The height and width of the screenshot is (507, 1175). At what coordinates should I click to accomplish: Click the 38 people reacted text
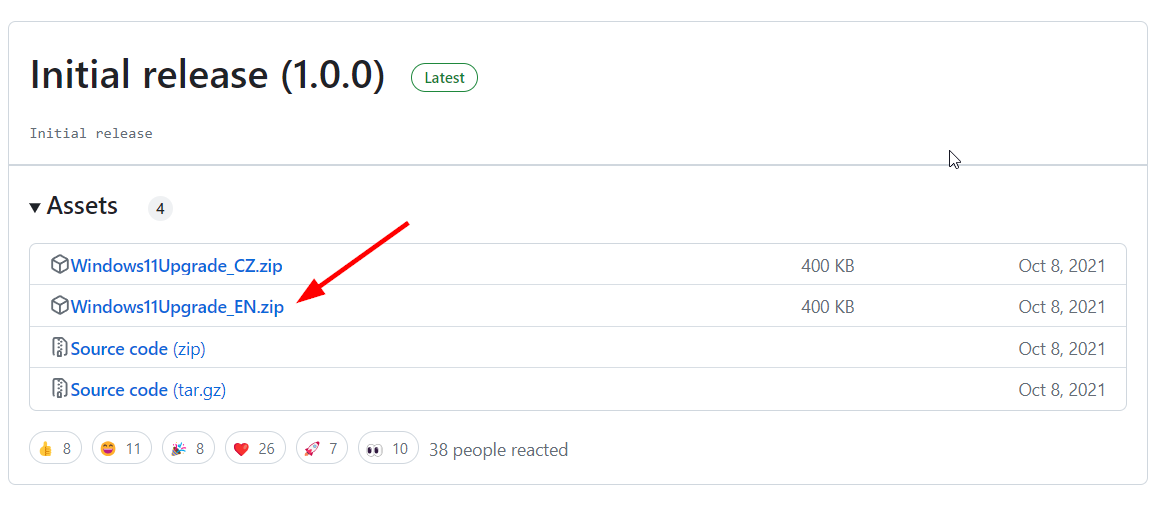point(498,450)
